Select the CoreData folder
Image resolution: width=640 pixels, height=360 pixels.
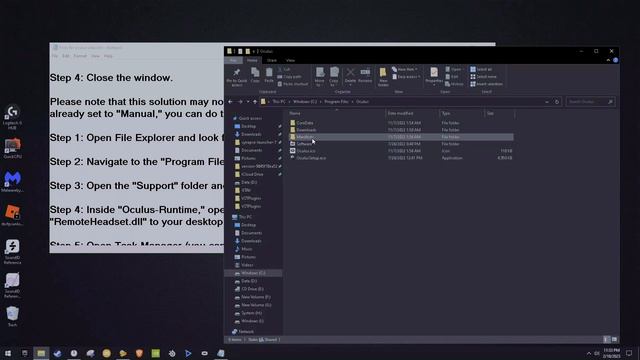pos(305,123)
